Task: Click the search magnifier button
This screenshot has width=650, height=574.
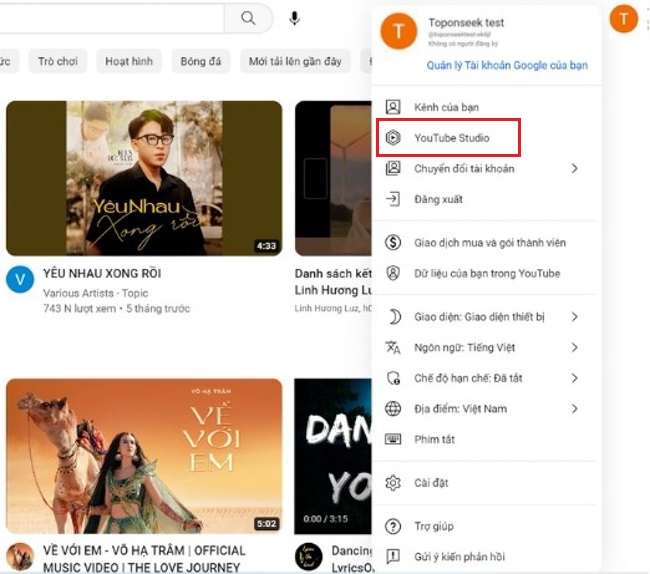Action: pyautogui.click(x=248, y=18)
